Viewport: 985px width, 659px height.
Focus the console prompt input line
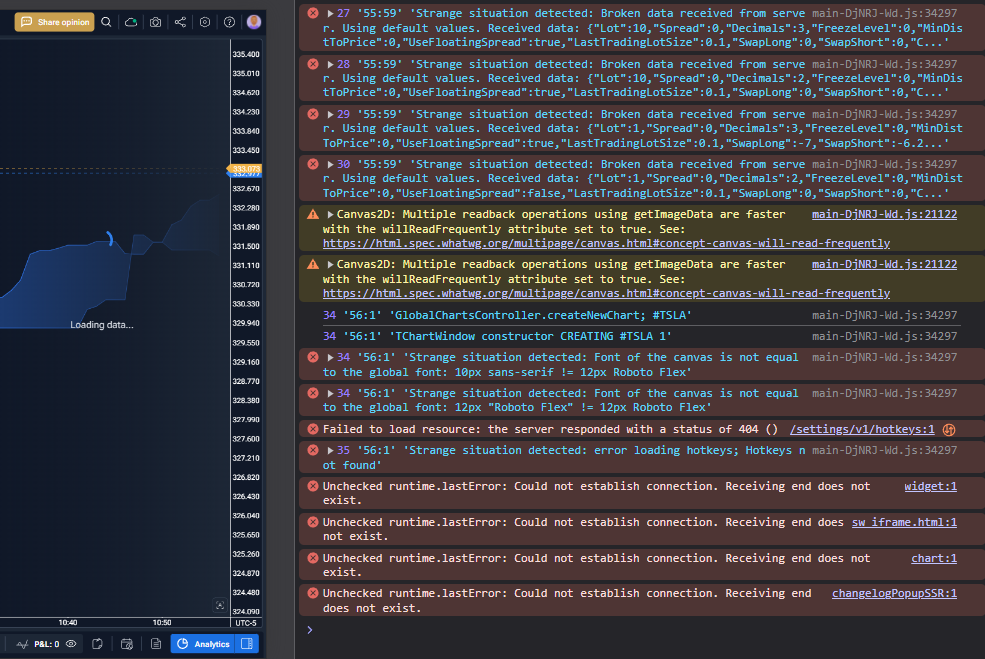pyautogui.click(x=641, y=630)
